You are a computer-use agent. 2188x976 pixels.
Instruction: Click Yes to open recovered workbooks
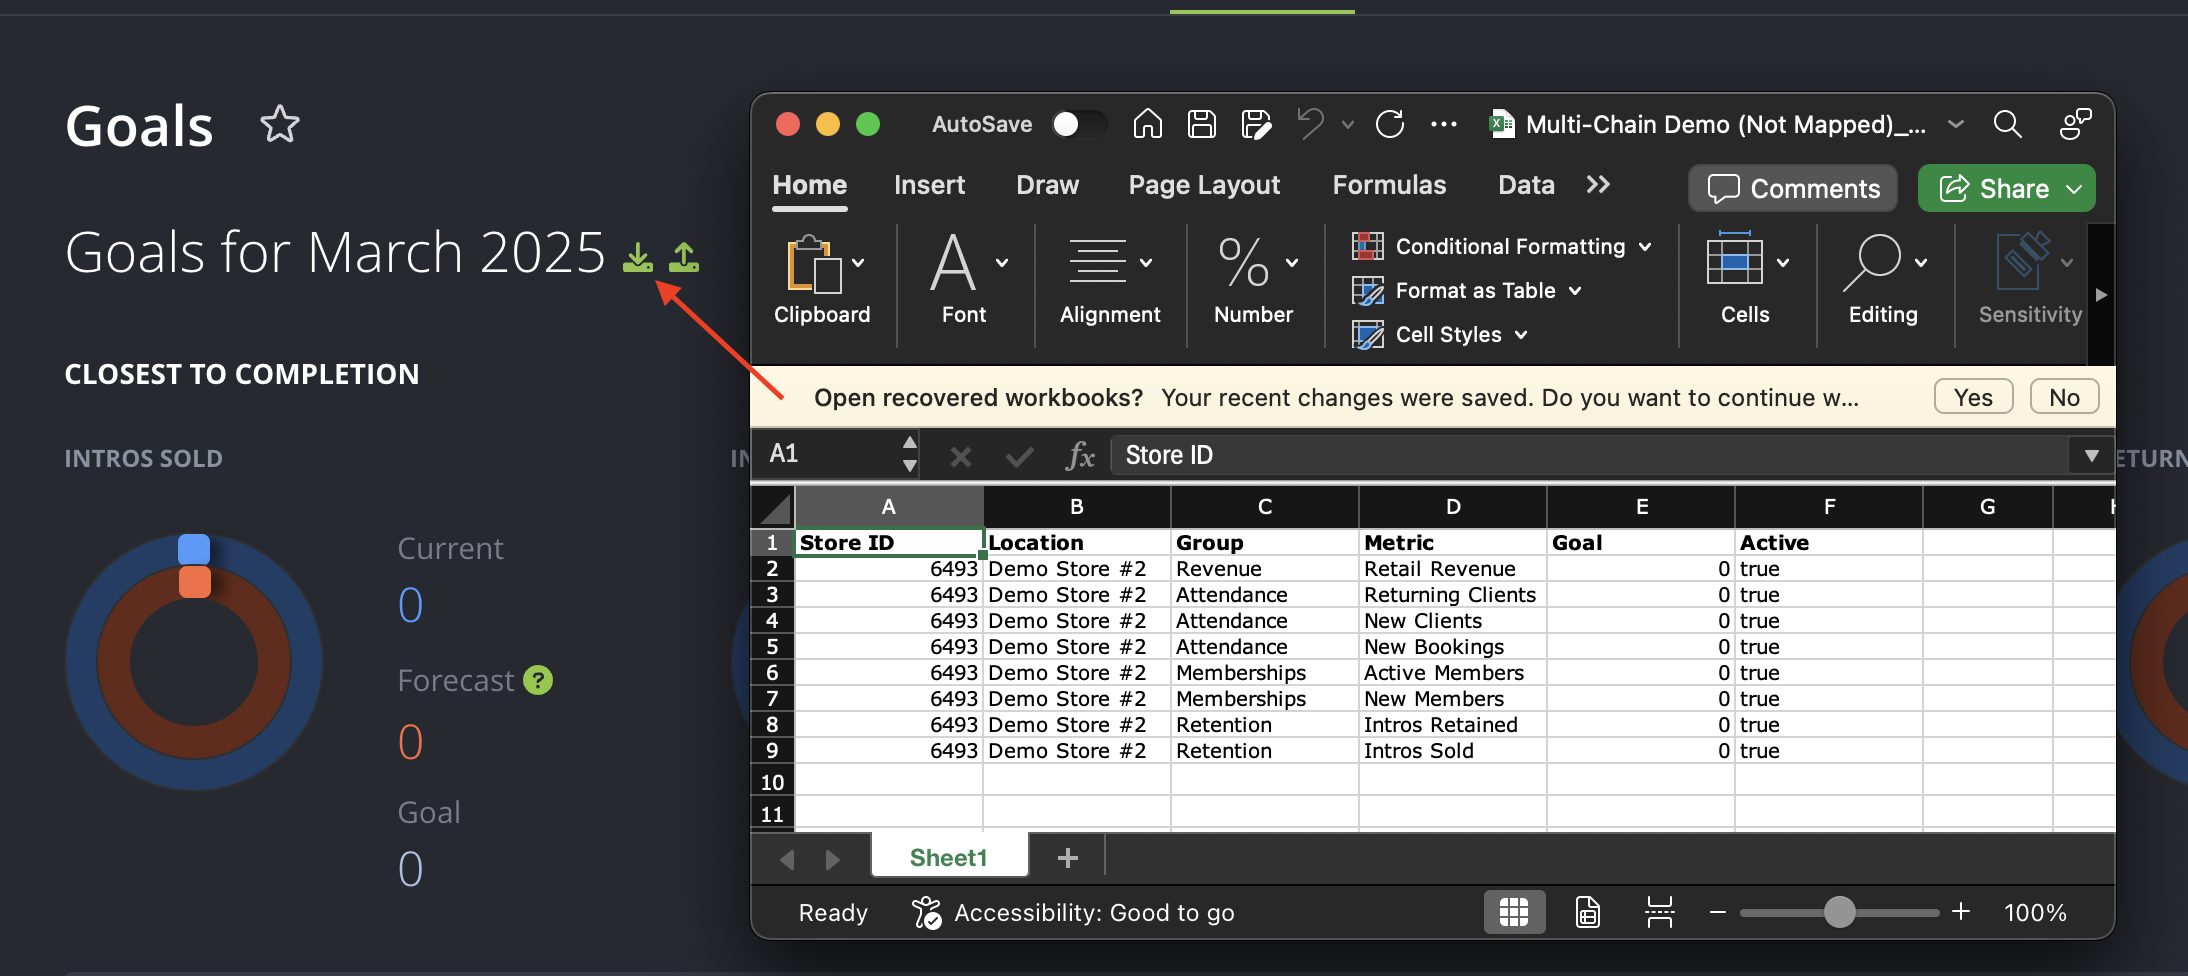(x=1973, y=397)
